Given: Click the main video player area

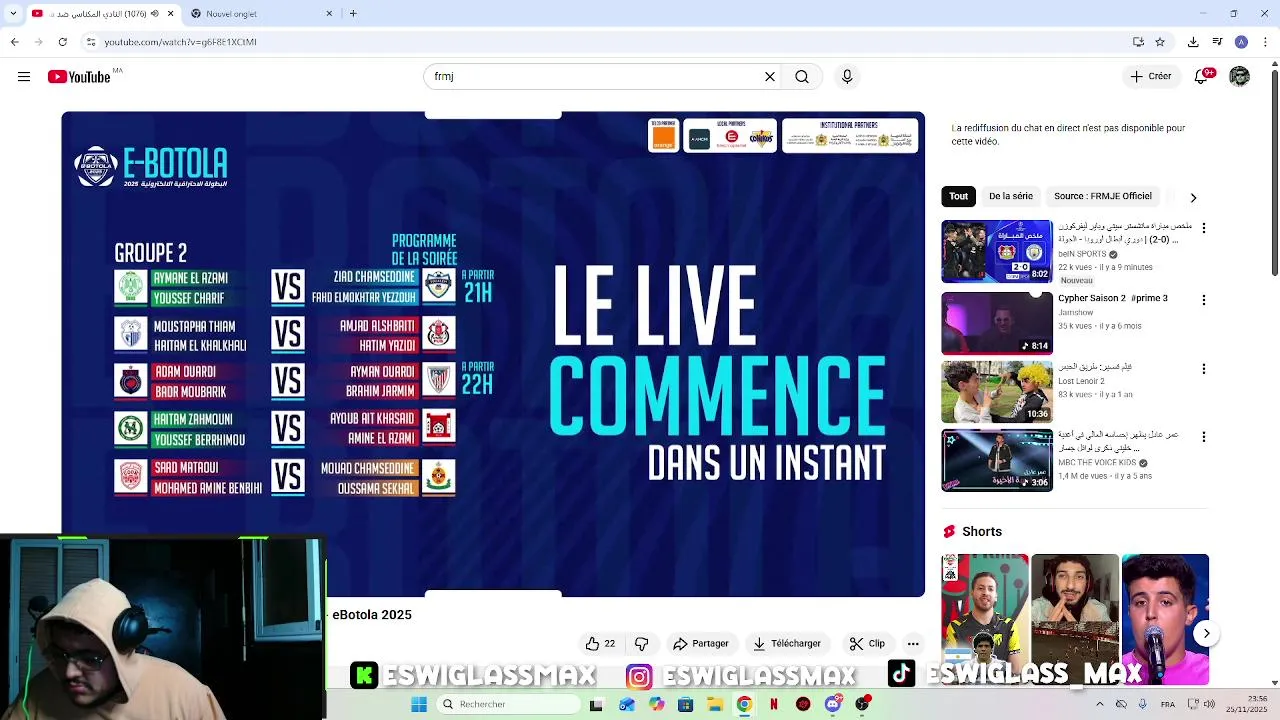Looking at the screenshot, I should 493,354.
